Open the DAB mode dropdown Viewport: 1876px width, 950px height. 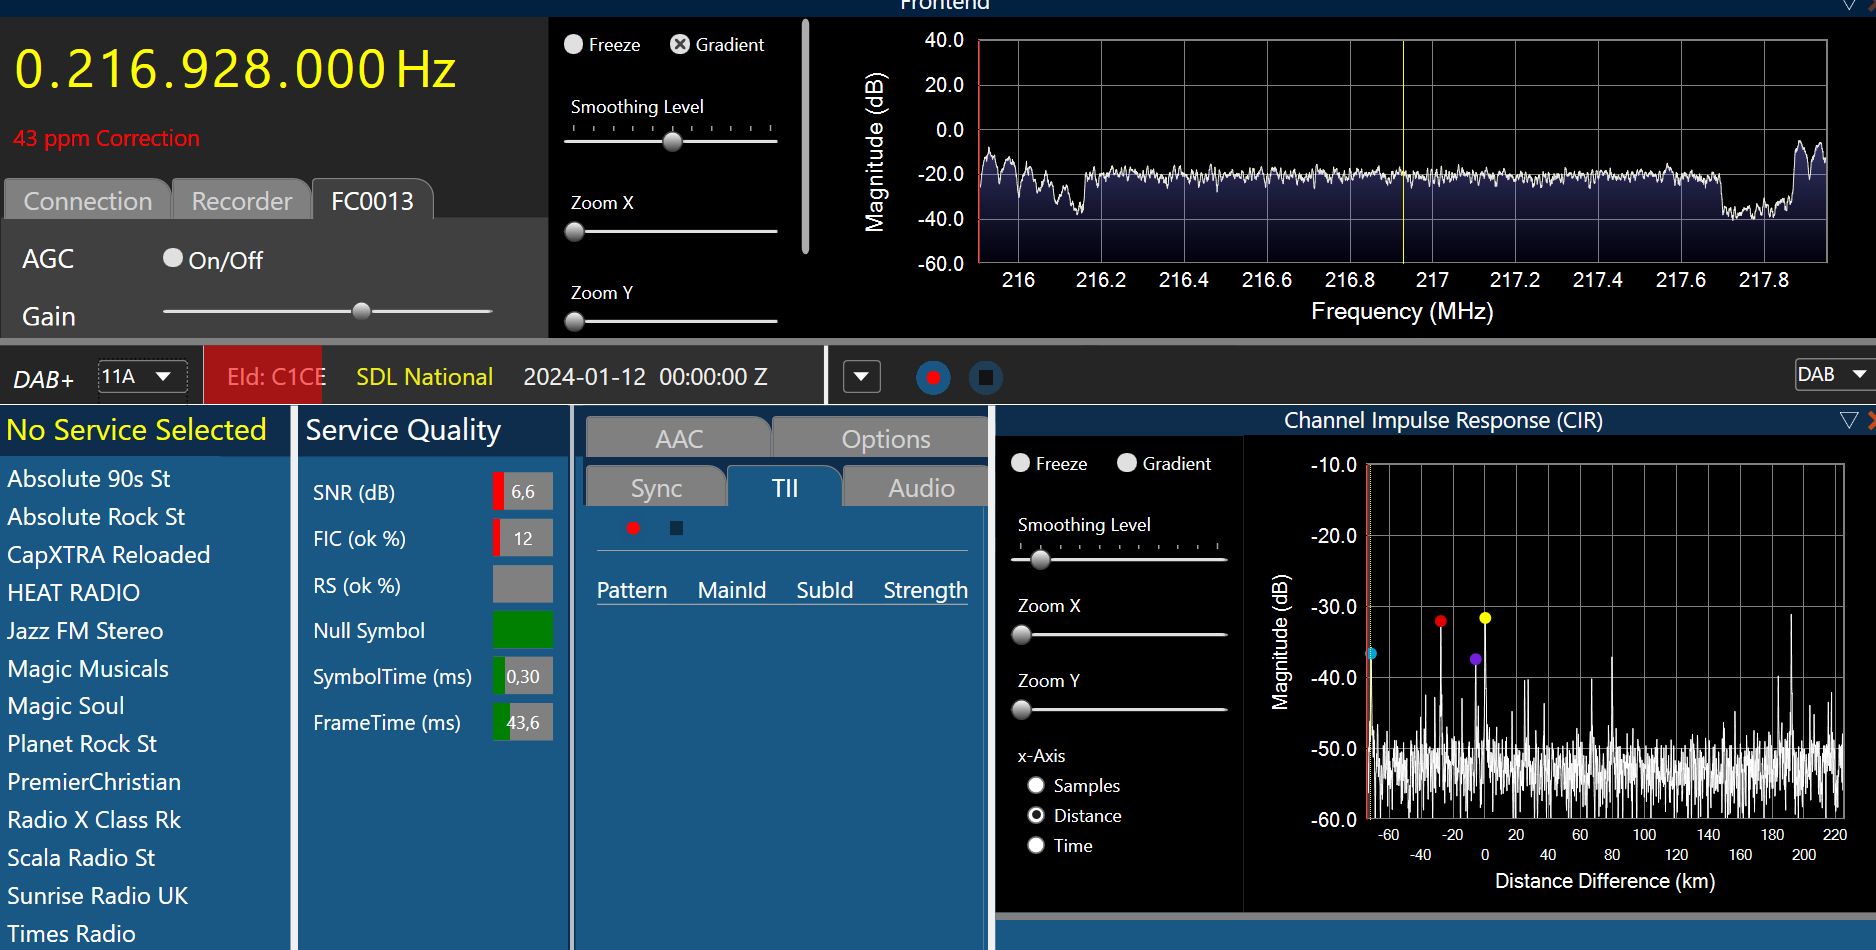pos(1832,375)
